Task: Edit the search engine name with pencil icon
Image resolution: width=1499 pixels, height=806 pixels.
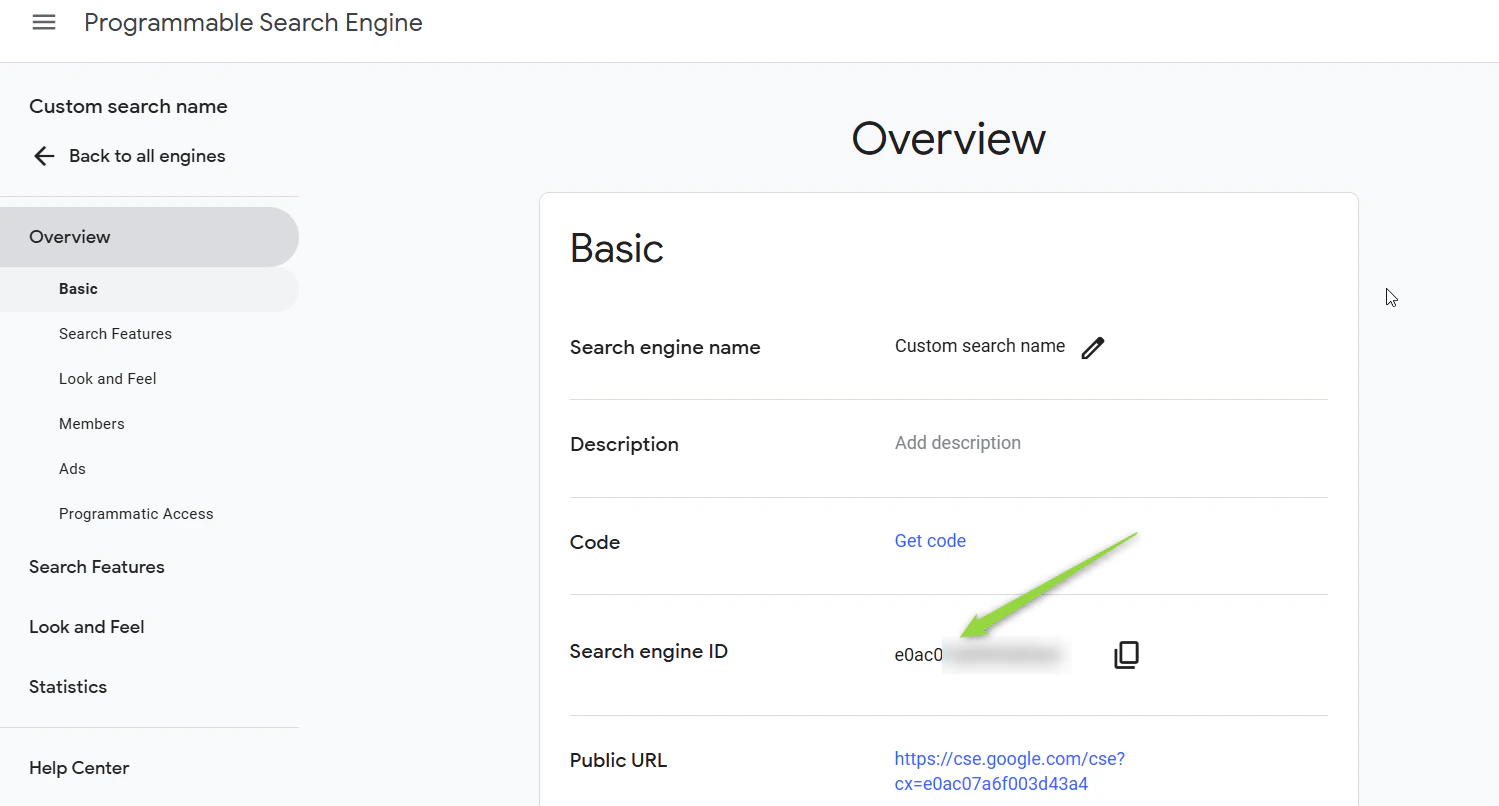Action: click(x=1092, y=347)
